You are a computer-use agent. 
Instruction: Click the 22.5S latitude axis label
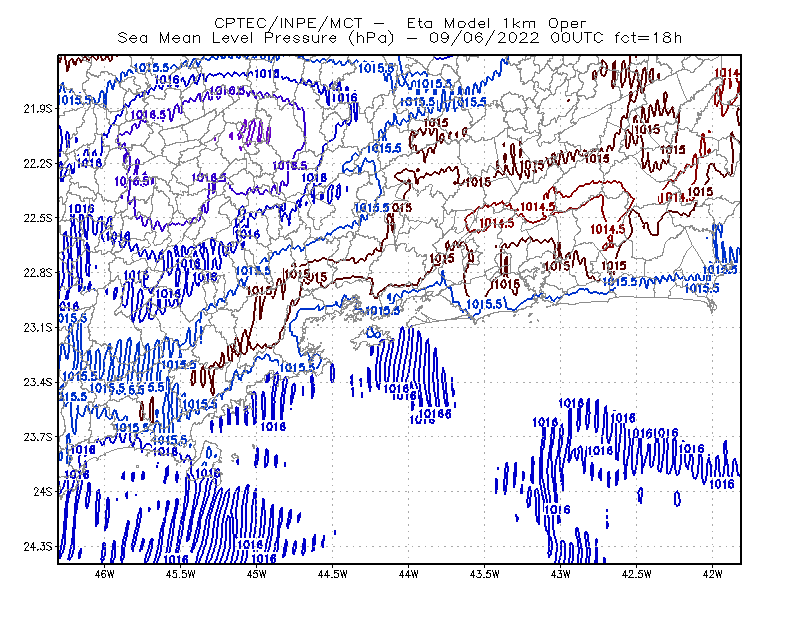pyautogui.click(x=37, y=218)
